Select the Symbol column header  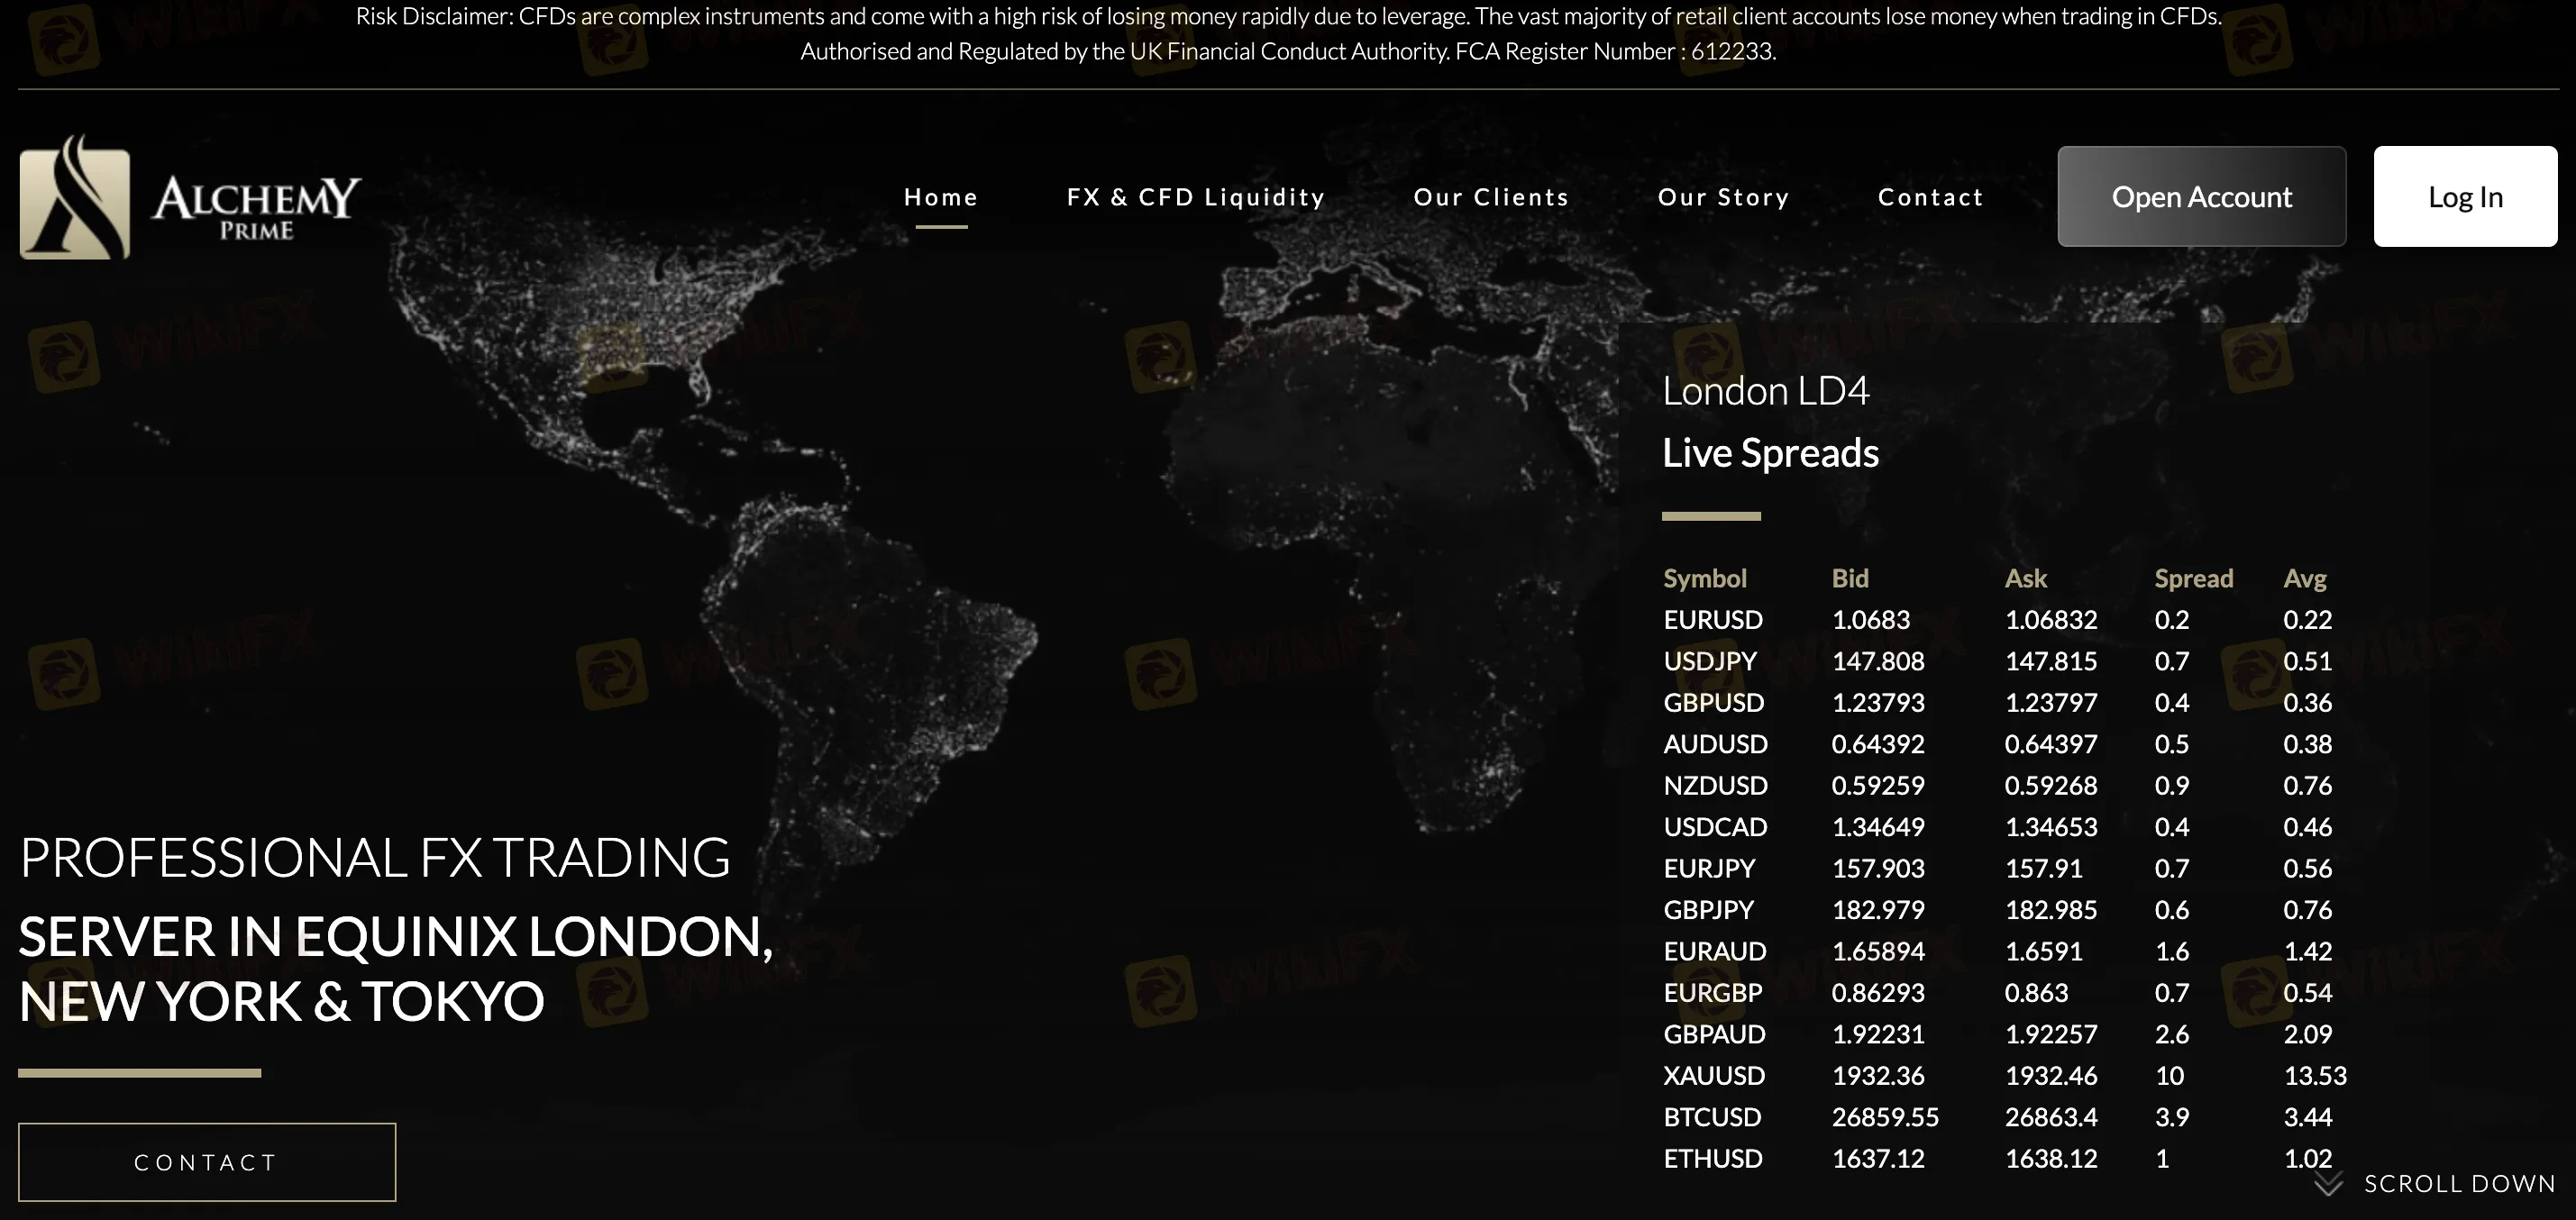pos(1705,578)
